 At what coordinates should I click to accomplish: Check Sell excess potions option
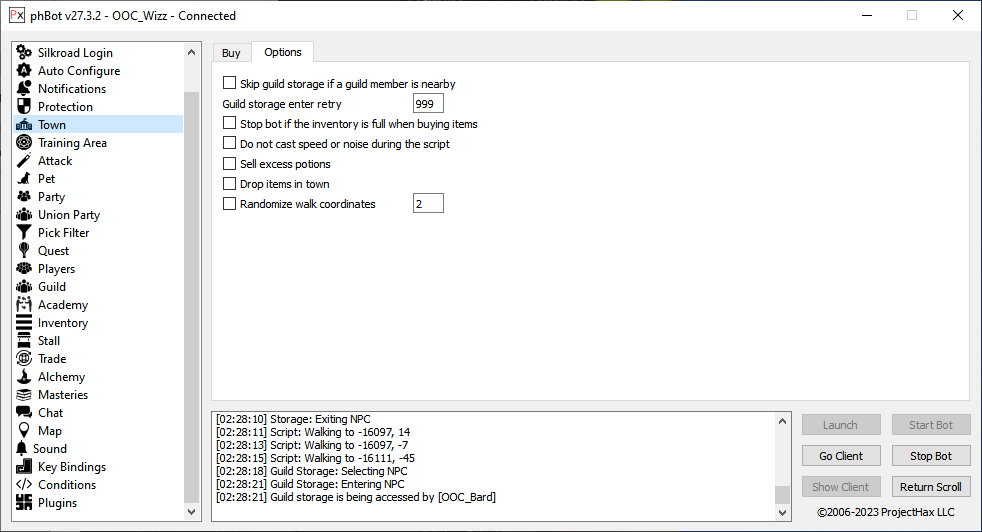tap(230, 164)
